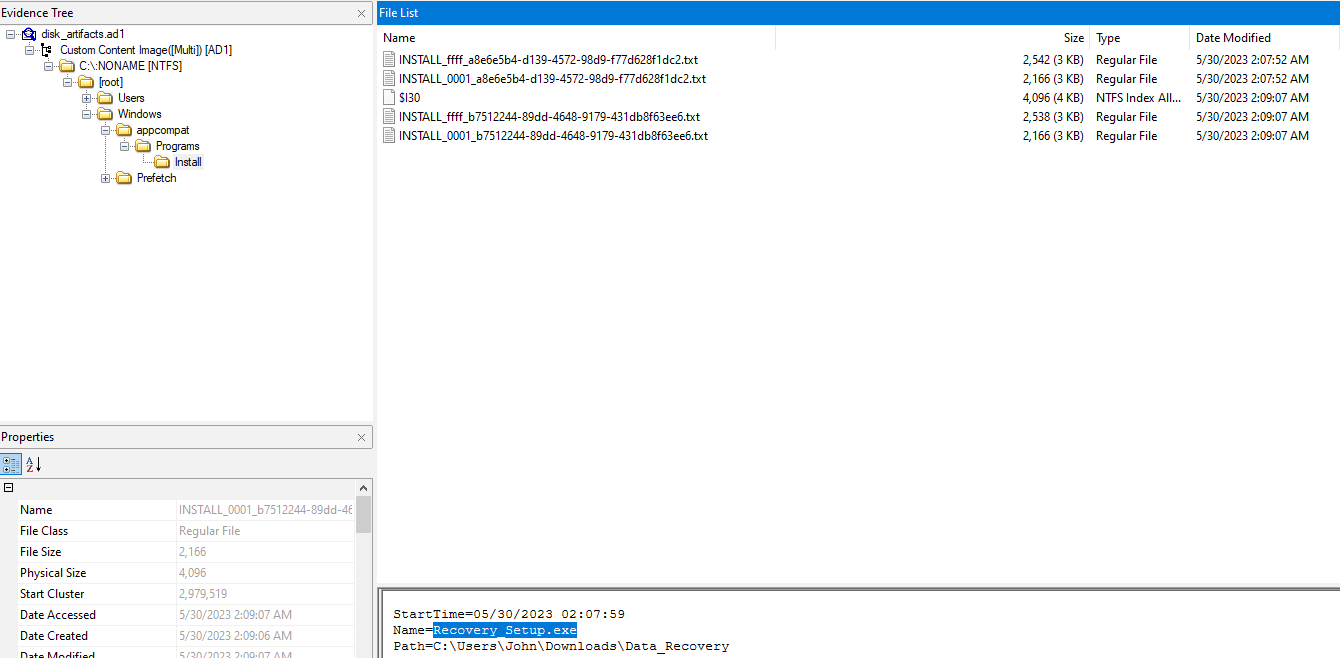Click the Install folder icon in tree
The width and height of the screenshot is (1340, 658).
click(x=162, y=162)
